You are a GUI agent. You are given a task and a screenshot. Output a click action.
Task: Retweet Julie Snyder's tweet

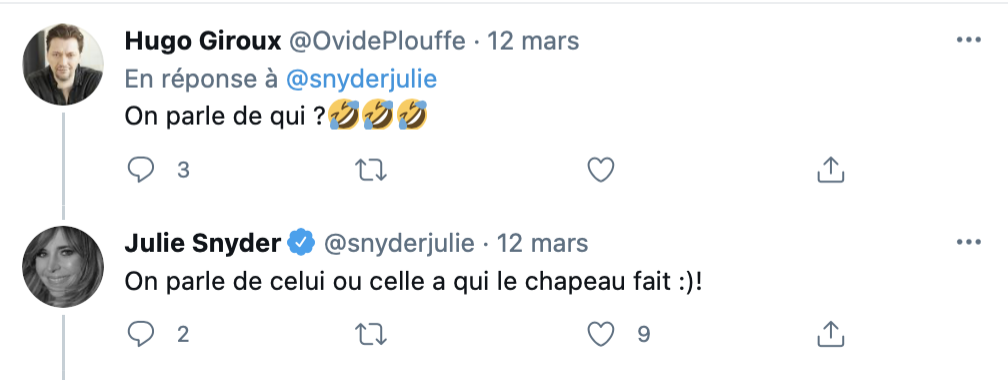coord(371,334)
